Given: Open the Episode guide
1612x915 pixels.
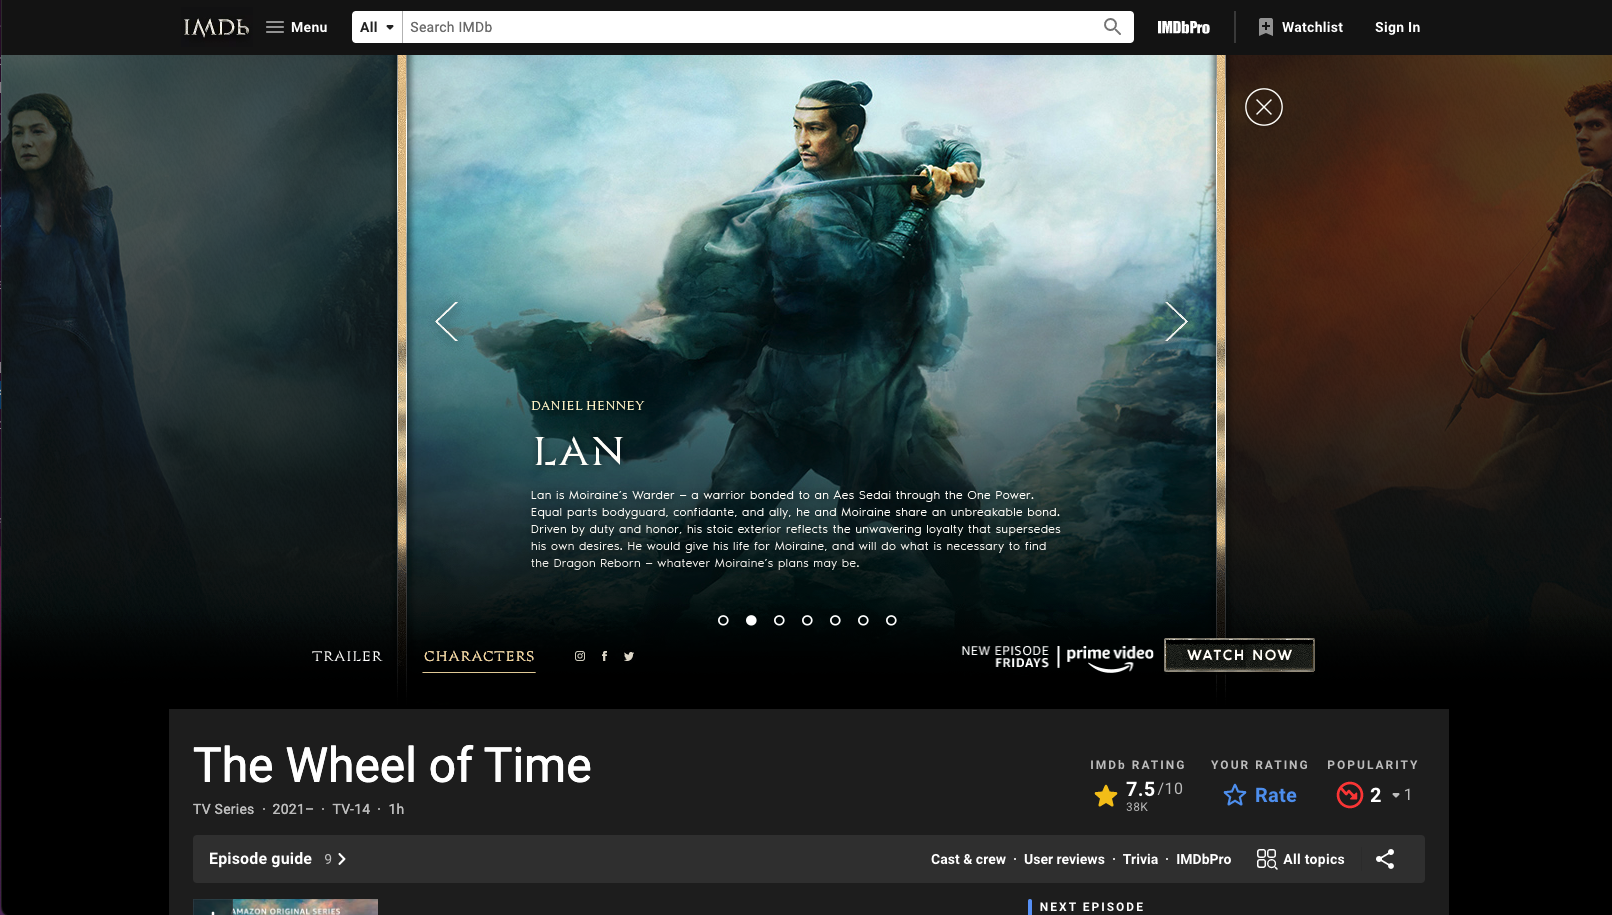Looking at the screenshot, I should [x=260, y=859].
